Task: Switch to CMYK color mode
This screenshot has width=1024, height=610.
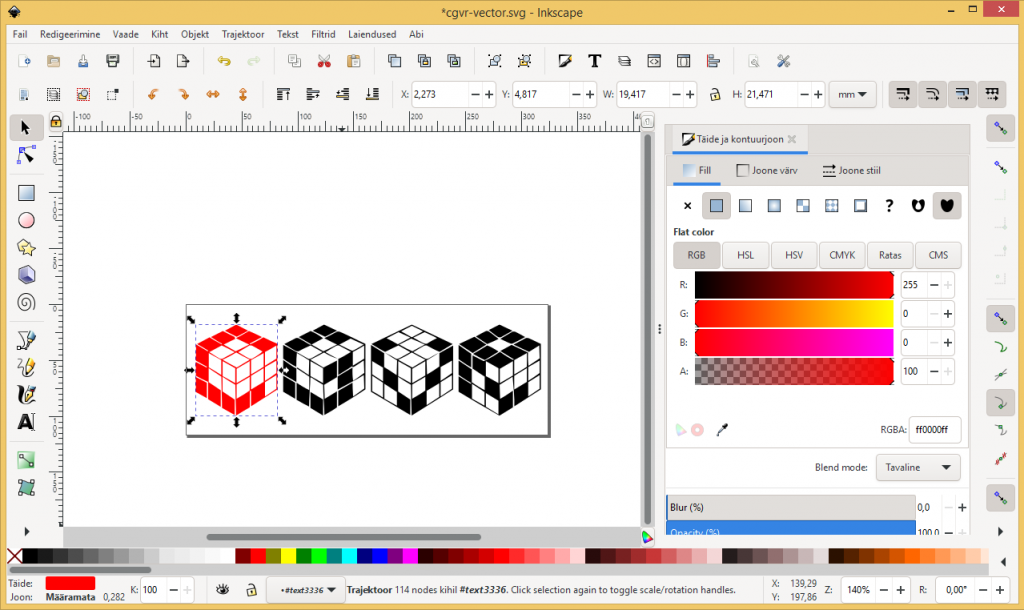Action: point(842,255)
